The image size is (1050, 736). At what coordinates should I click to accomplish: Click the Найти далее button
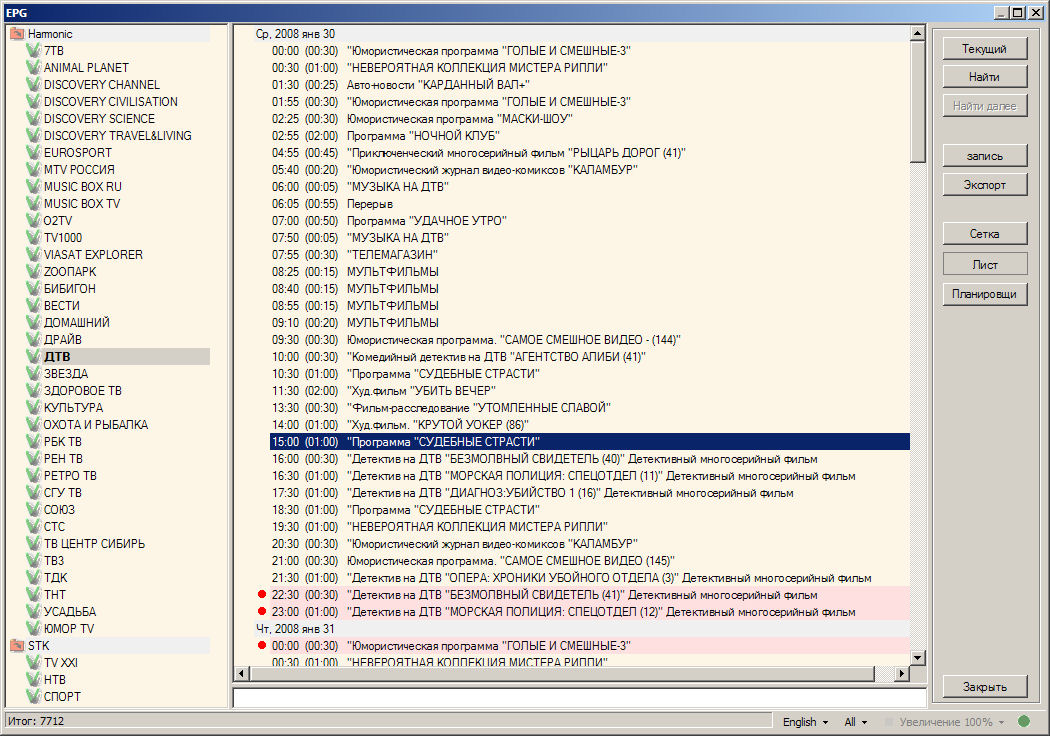click(x=984, y=106)
